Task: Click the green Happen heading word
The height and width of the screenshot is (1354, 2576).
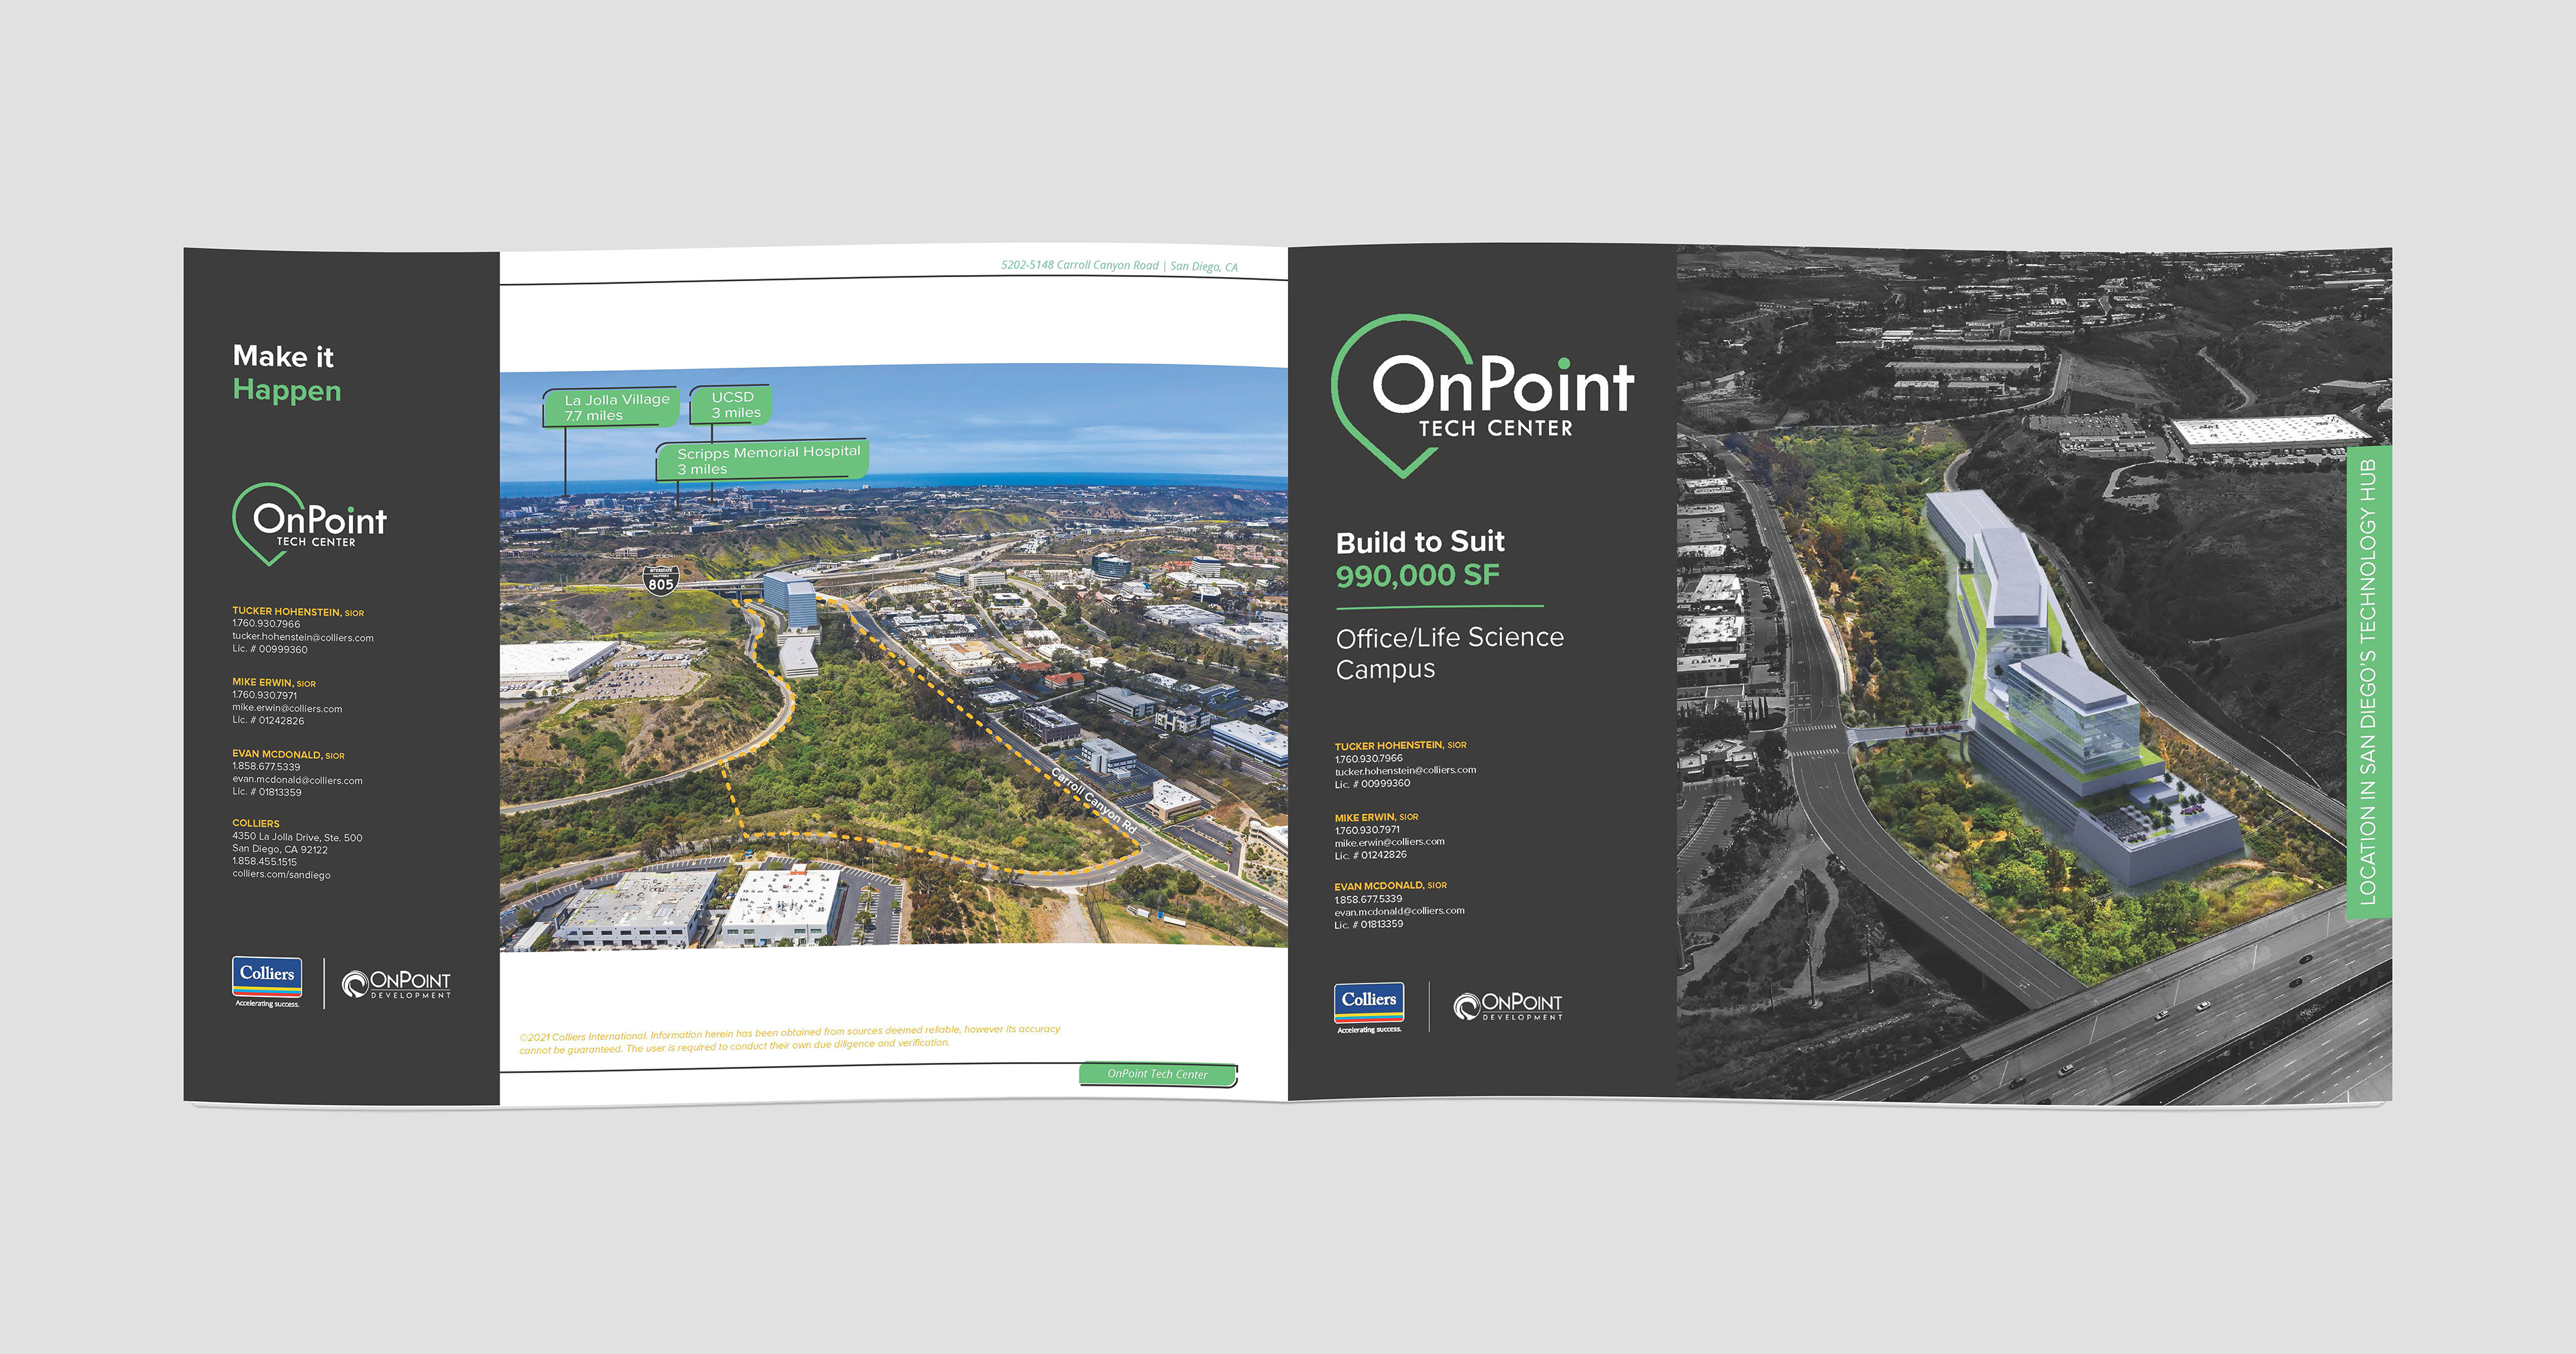Action: 287,391
